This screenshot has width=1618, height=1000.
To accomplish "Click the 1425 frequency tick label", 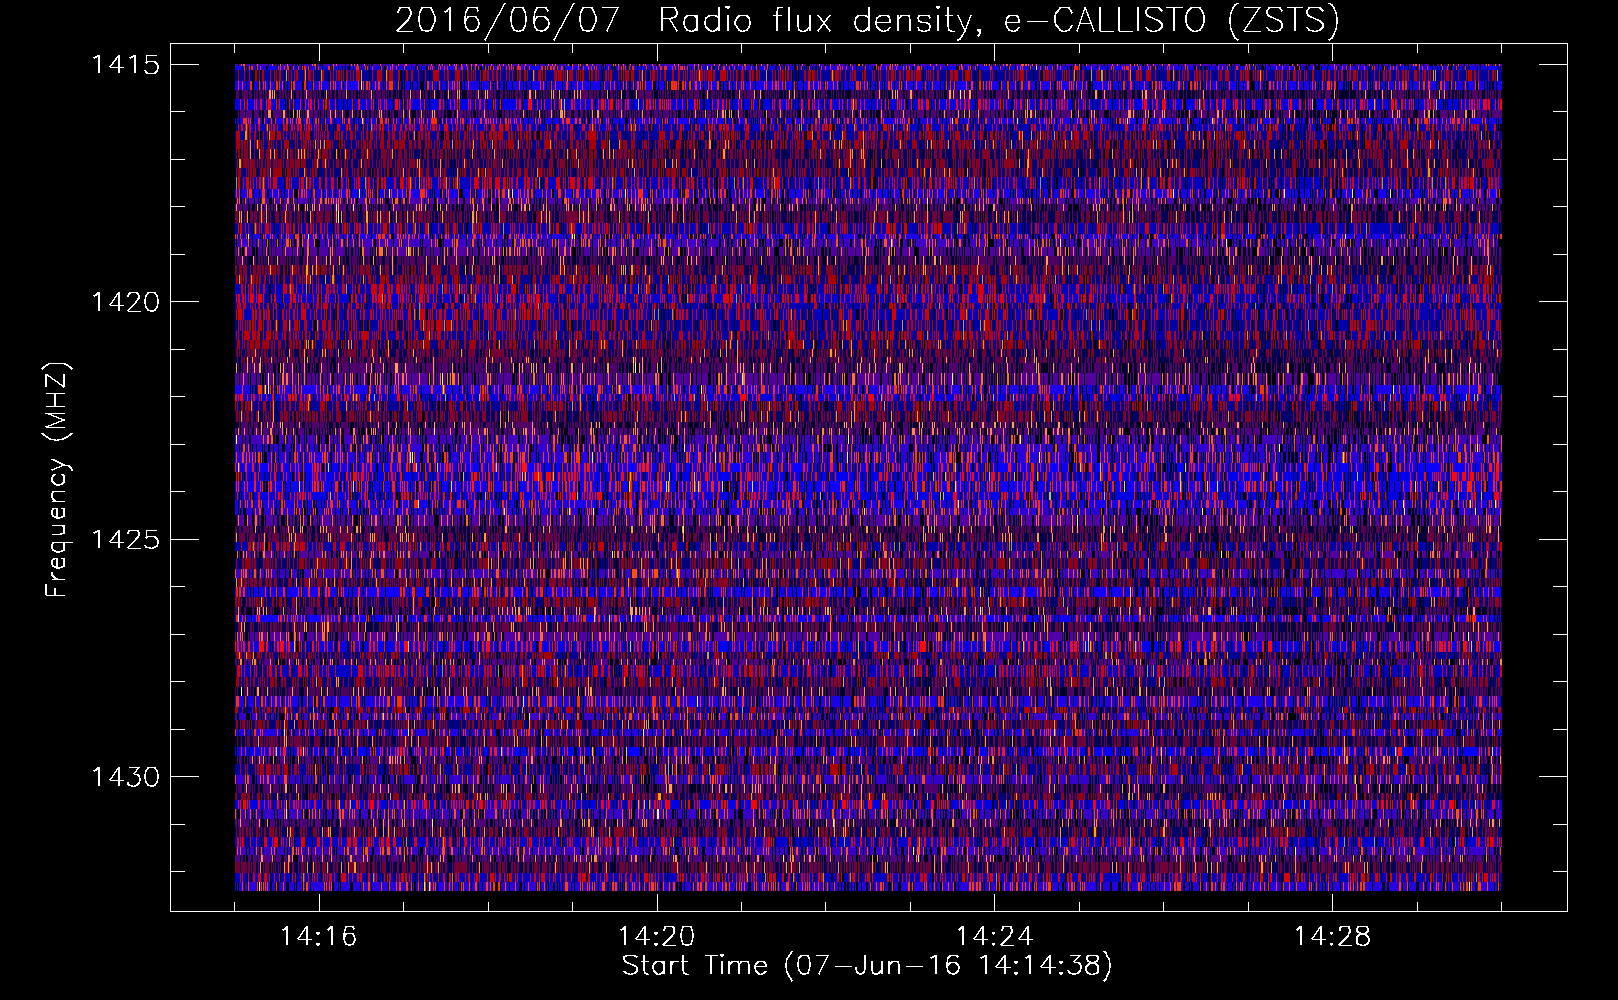I will click(x=126, y=540).
